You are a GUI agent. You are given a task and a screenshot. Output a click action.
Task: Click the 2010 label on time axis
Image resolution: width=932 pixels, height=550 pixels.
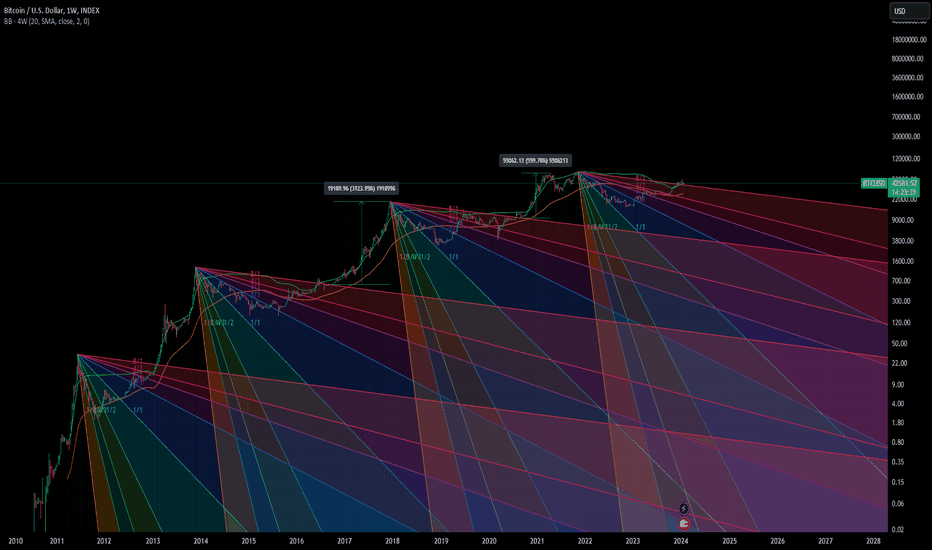(x=15, y=541)
